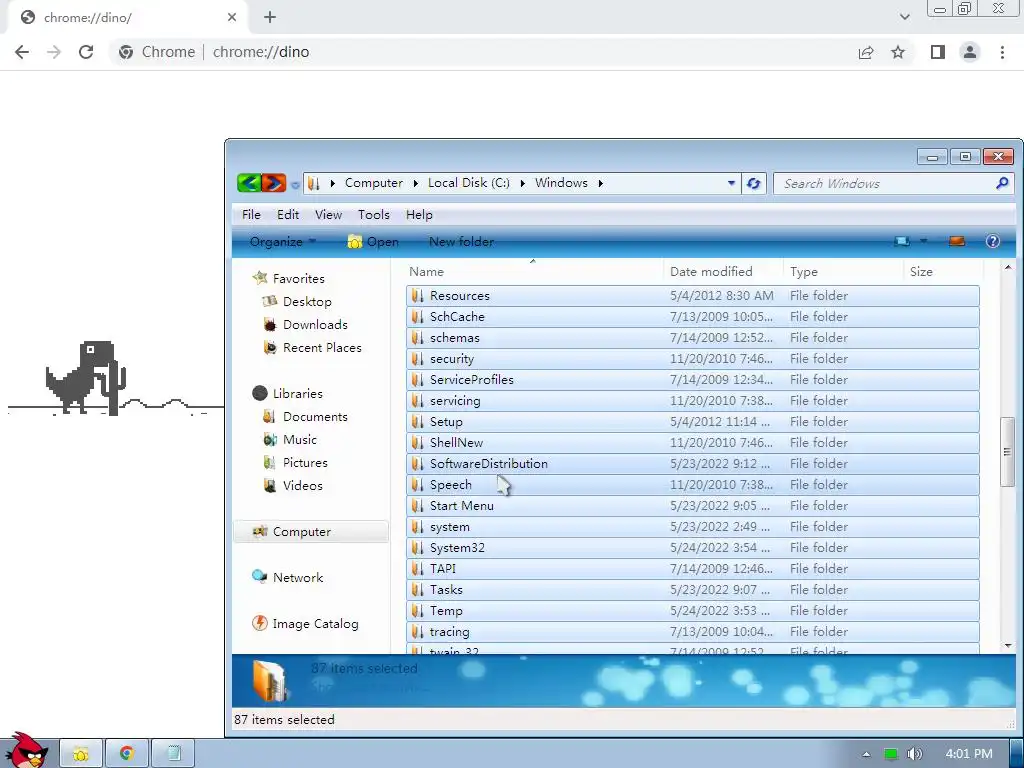Click Local Disk (C:) in the breadcrumb
Screen dimensions: 1024x768
[469, 184]
